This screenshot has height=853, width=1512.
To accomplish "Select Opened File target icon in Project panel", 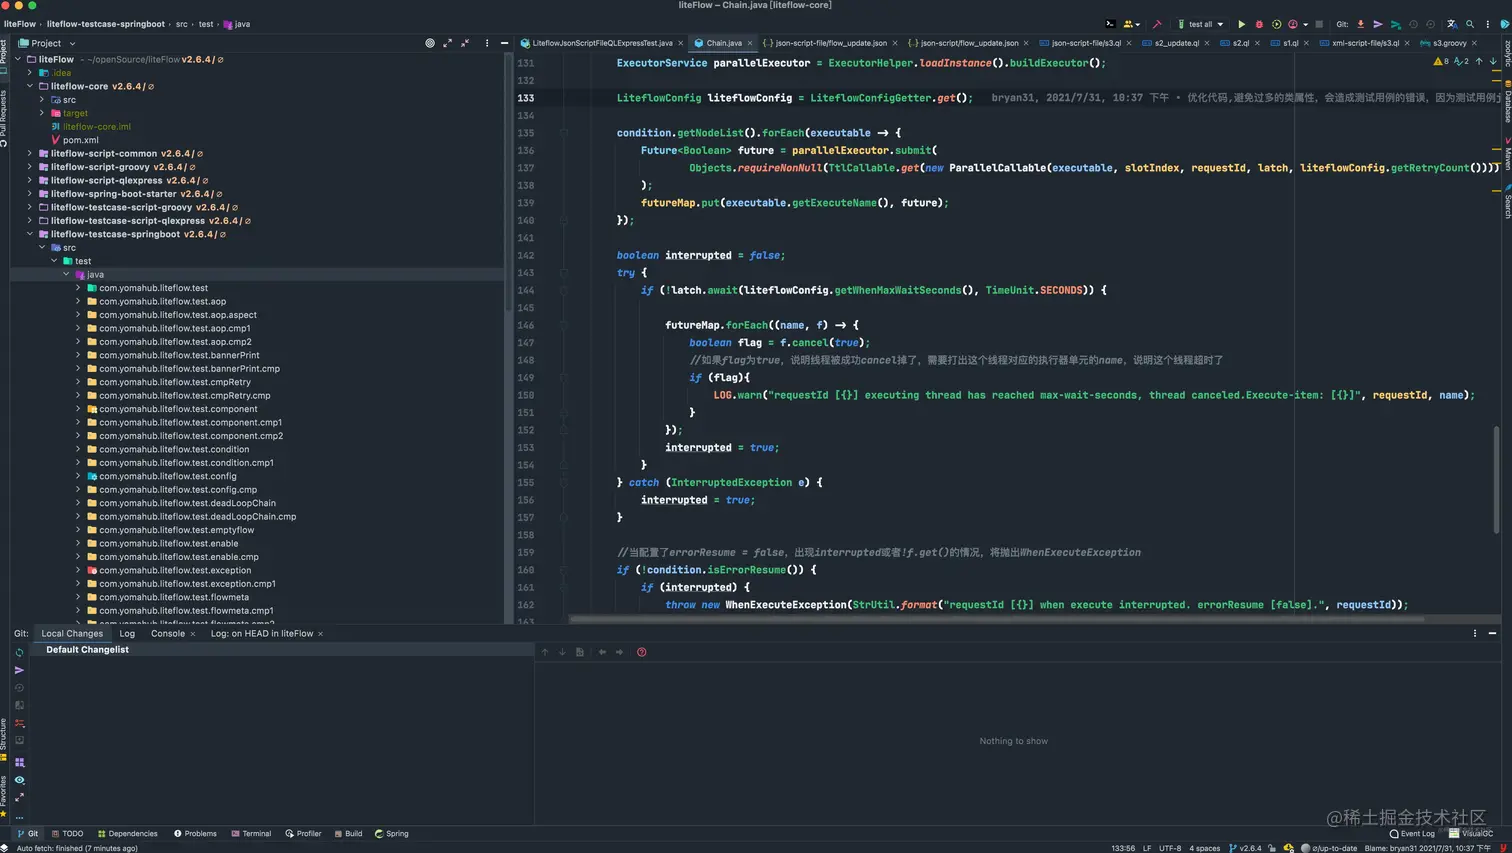I will tap(430, 43).
